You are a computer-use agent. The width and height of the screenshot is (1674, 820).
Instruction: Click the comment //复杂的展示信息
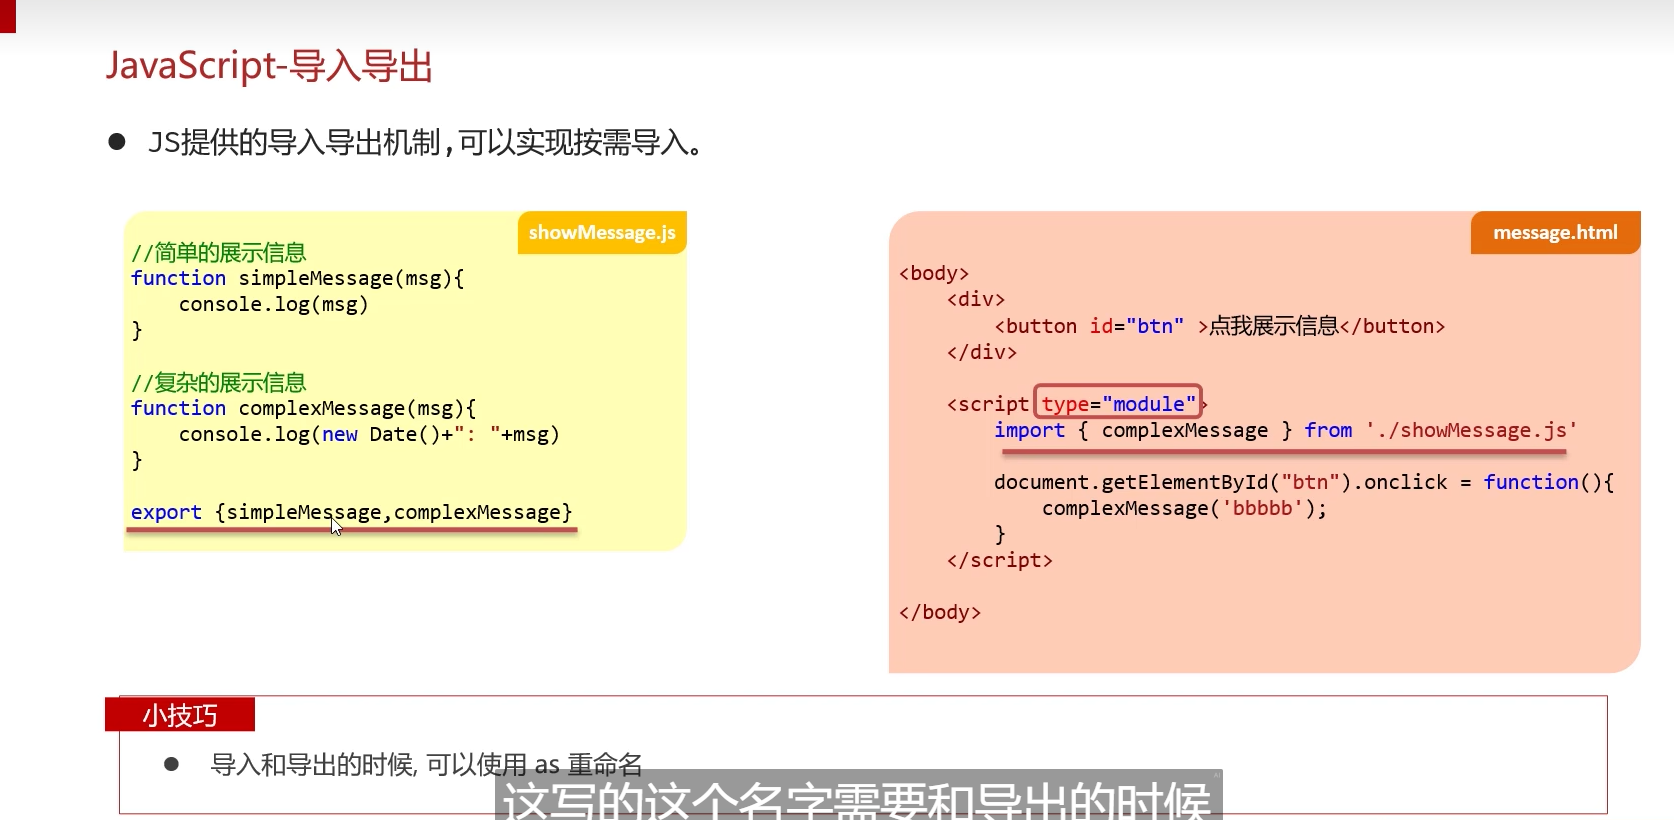219,382
